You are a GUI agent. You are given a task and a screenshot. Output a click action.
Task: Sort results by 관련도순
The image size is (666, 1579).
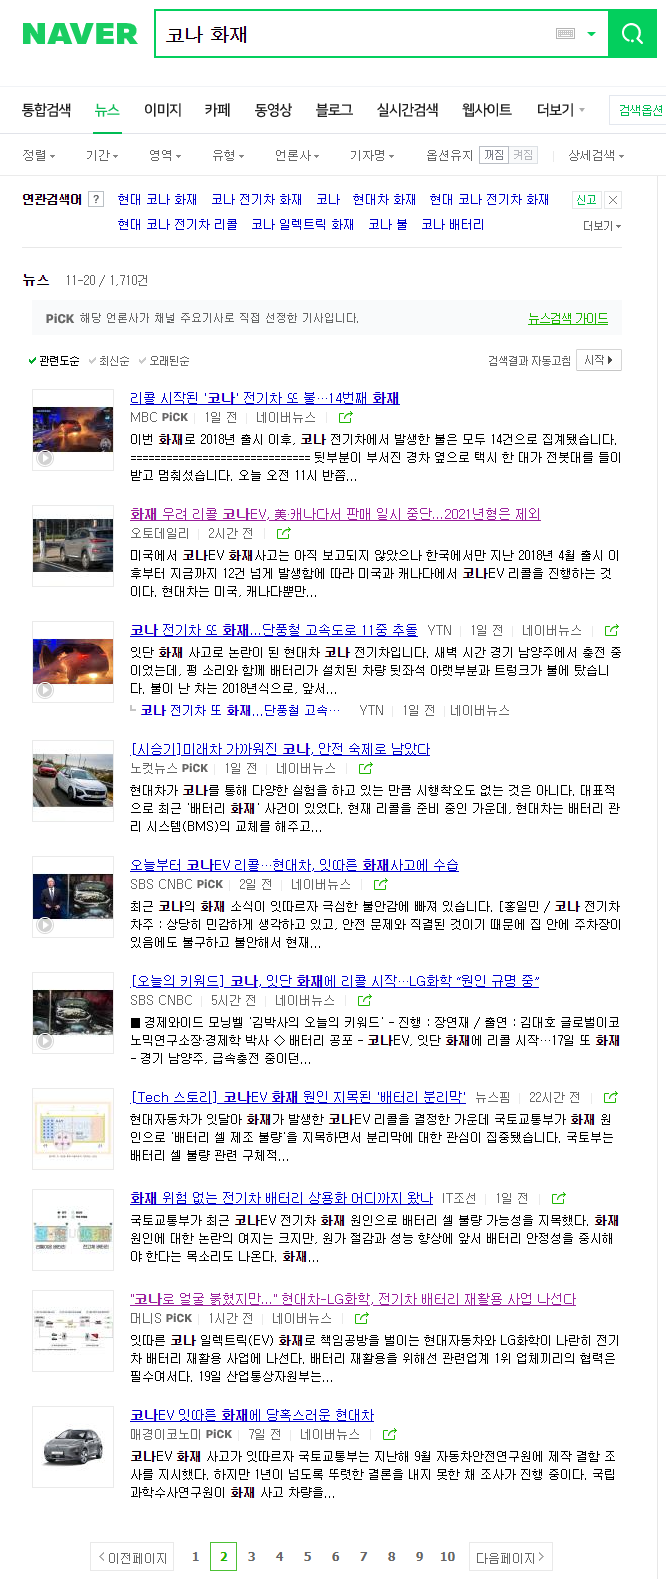pyautogui.click(x=54, y=360)
